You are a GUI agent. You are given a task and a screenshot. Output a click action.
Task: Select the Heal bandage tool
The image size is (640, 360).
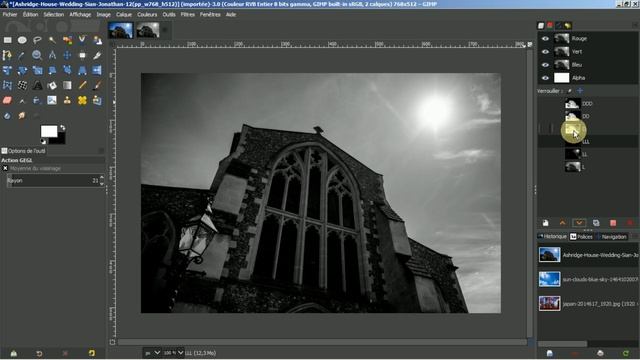[x=82, y=100]
